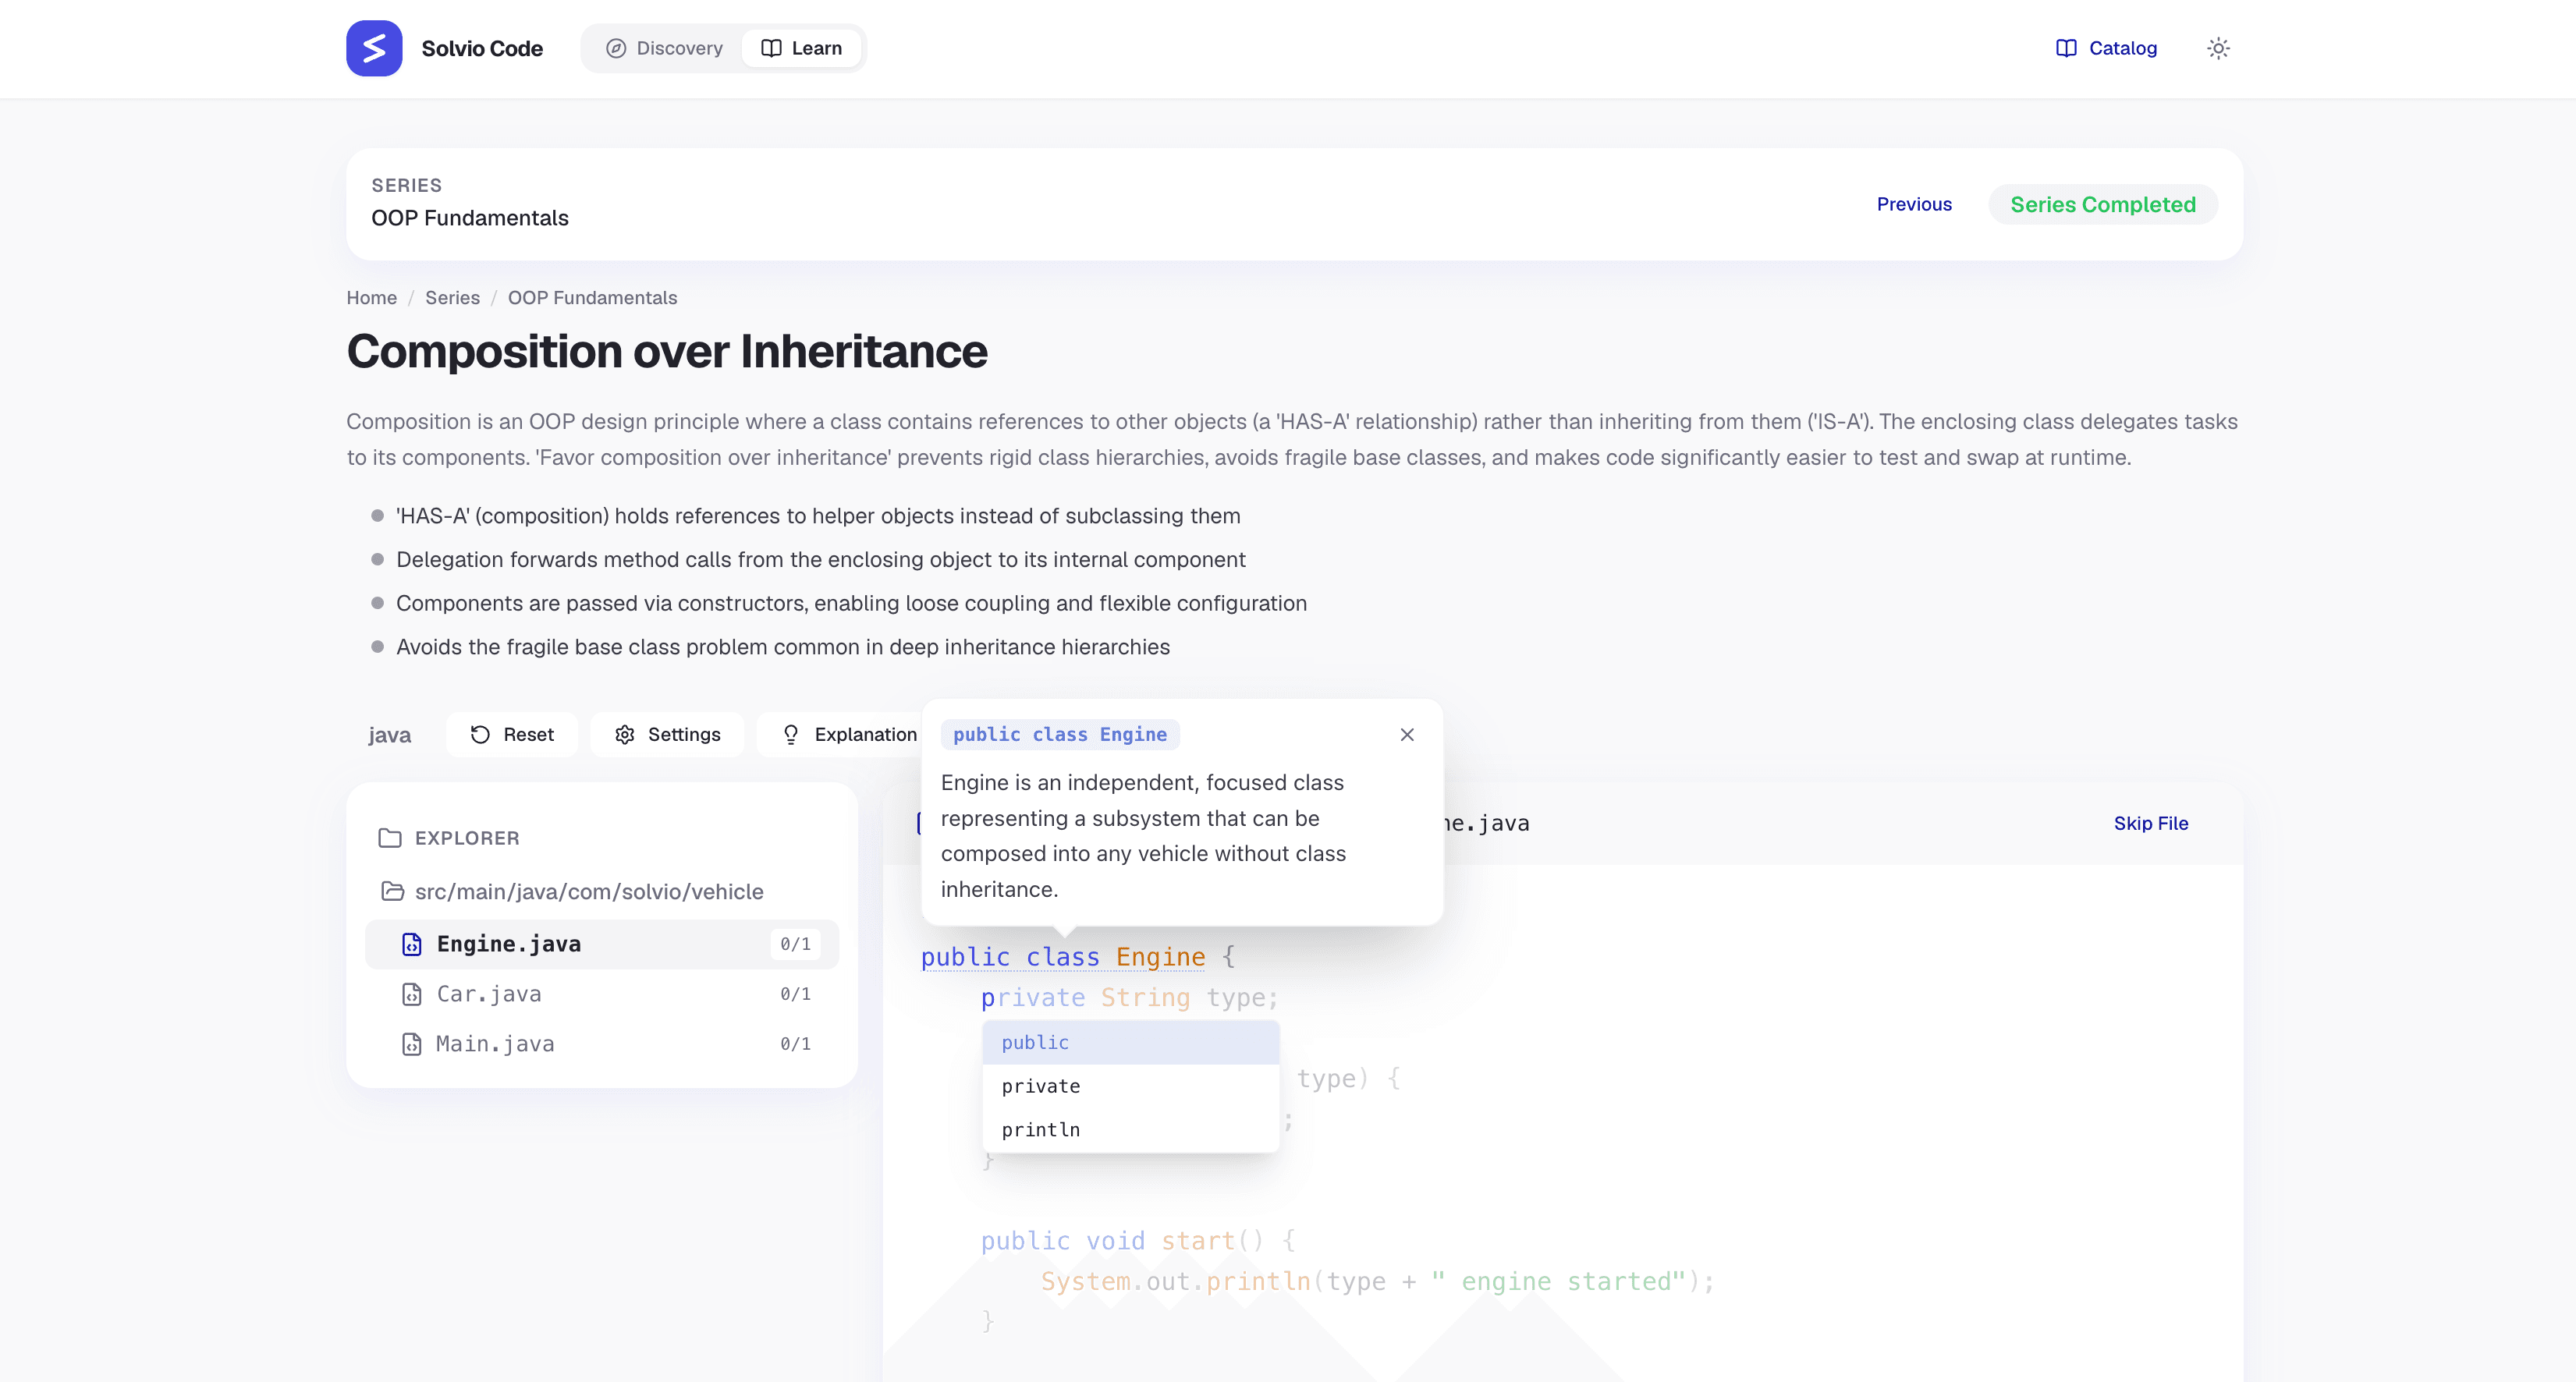Click the Explorer folder icon
Screen dimensions: 2576x1382
coord(389,838)
